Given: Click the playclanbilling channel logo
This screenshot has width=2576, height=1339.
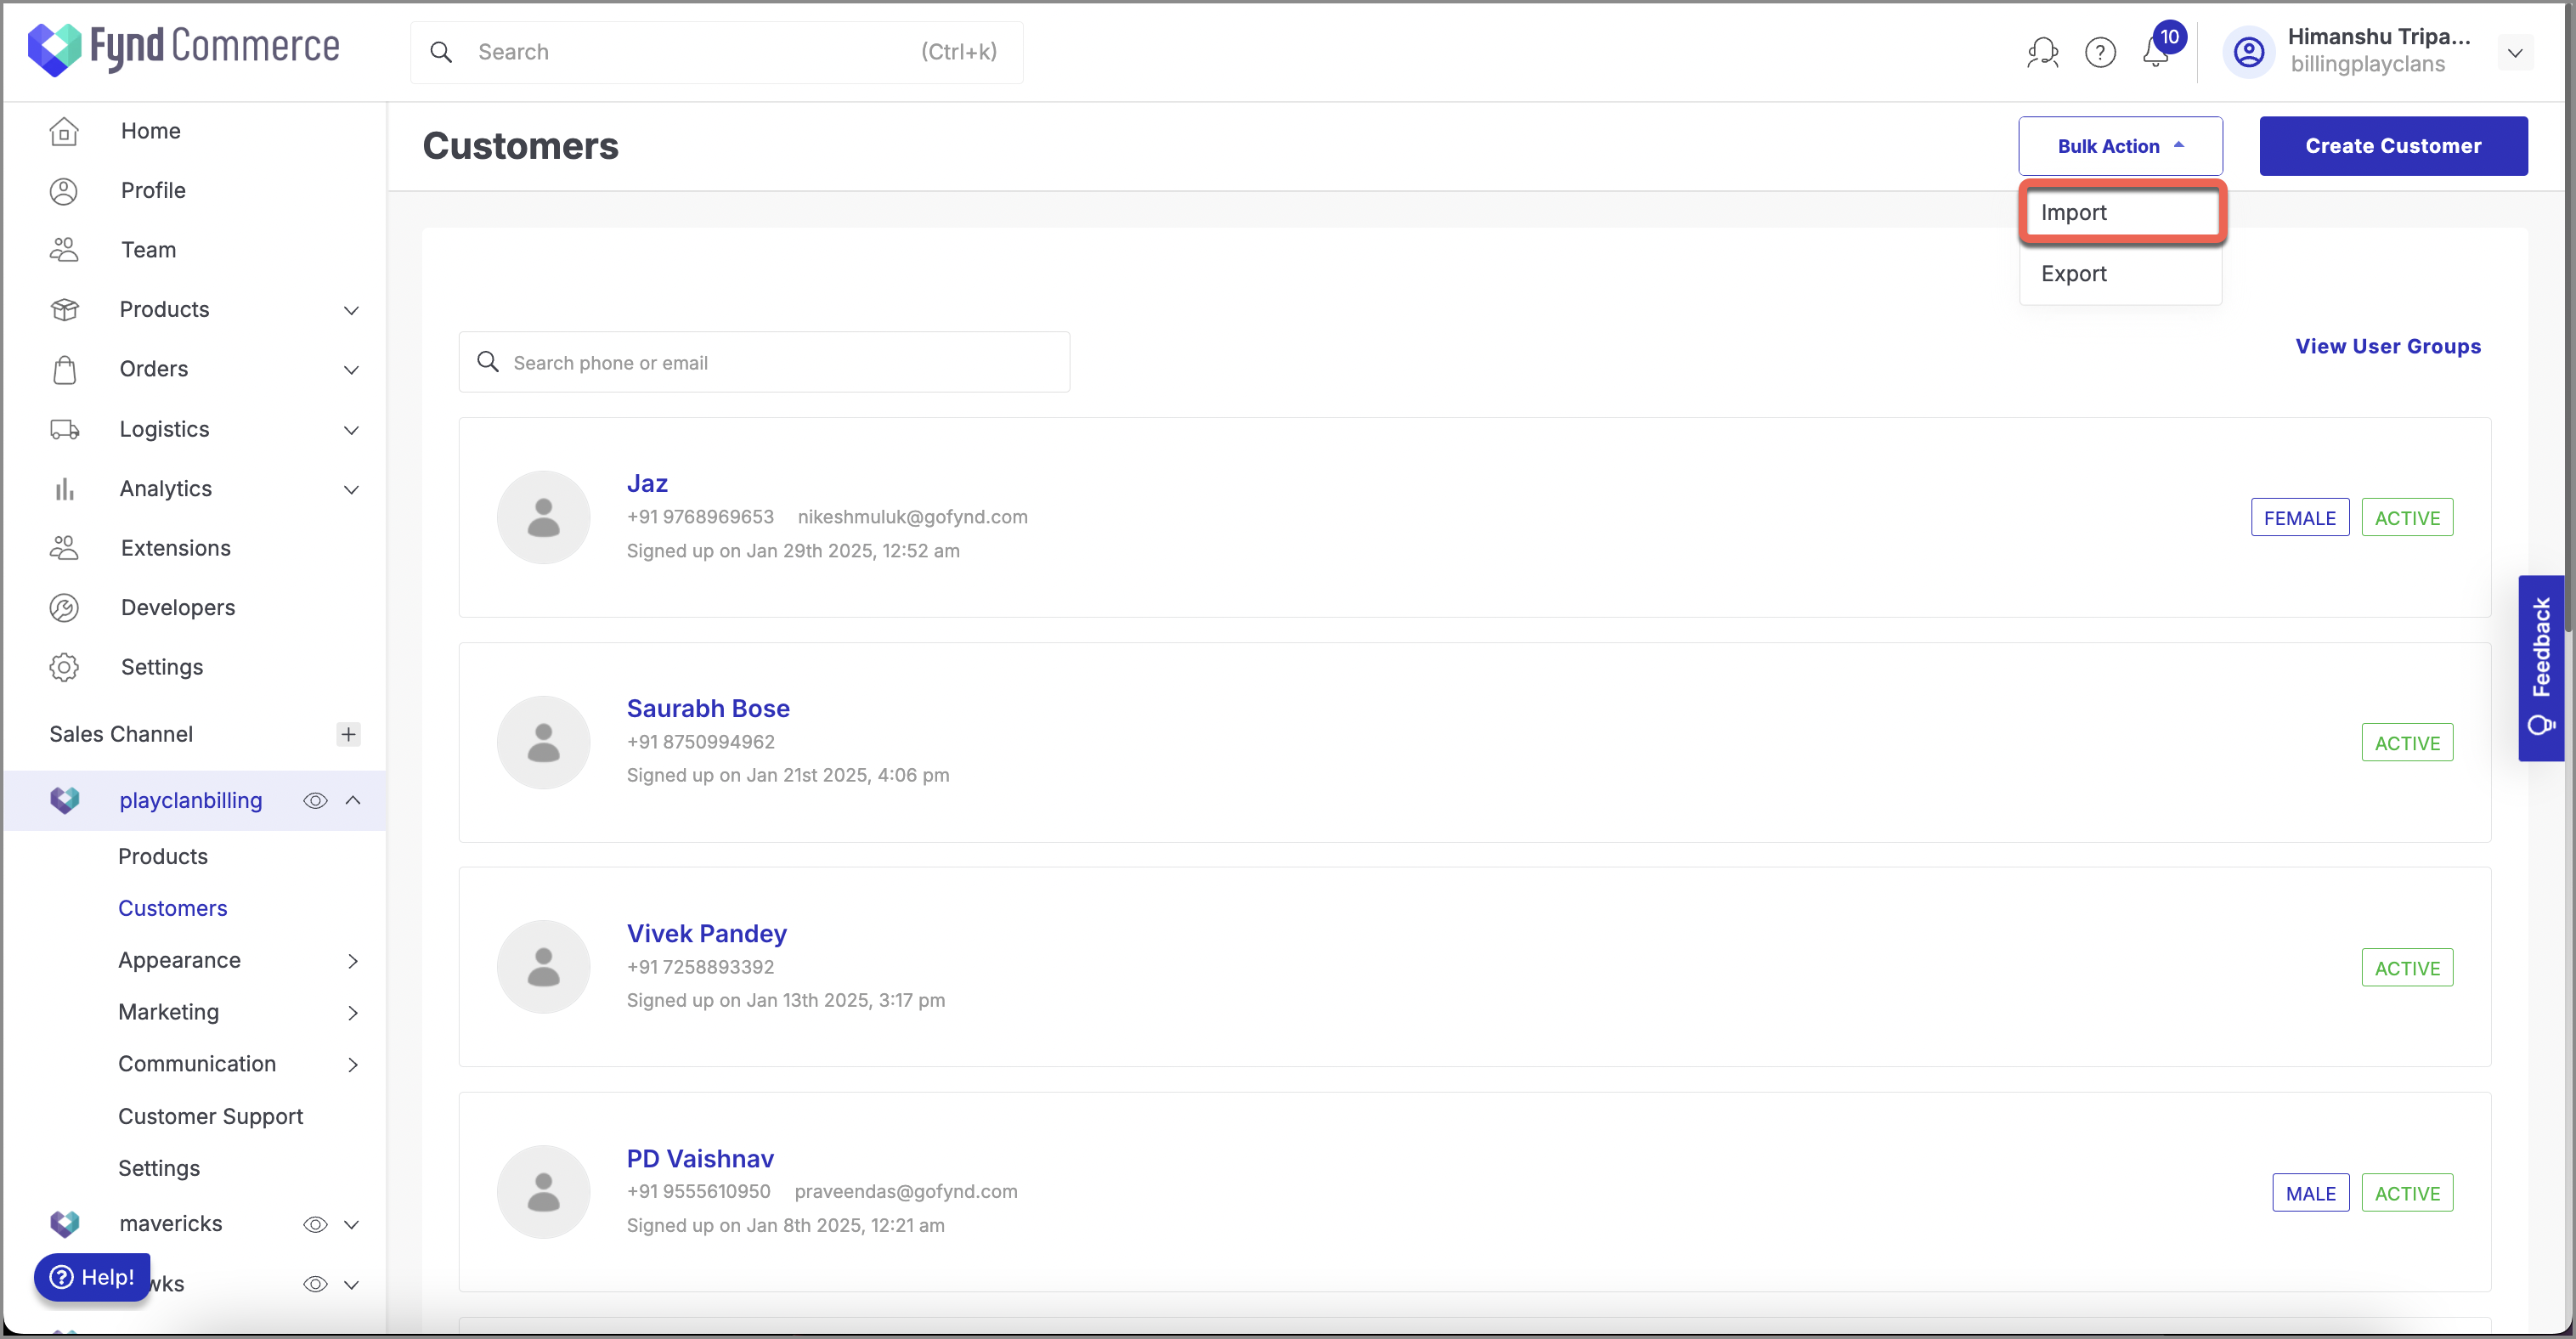Looking at the screenshot, I should (x=64, y=800).
